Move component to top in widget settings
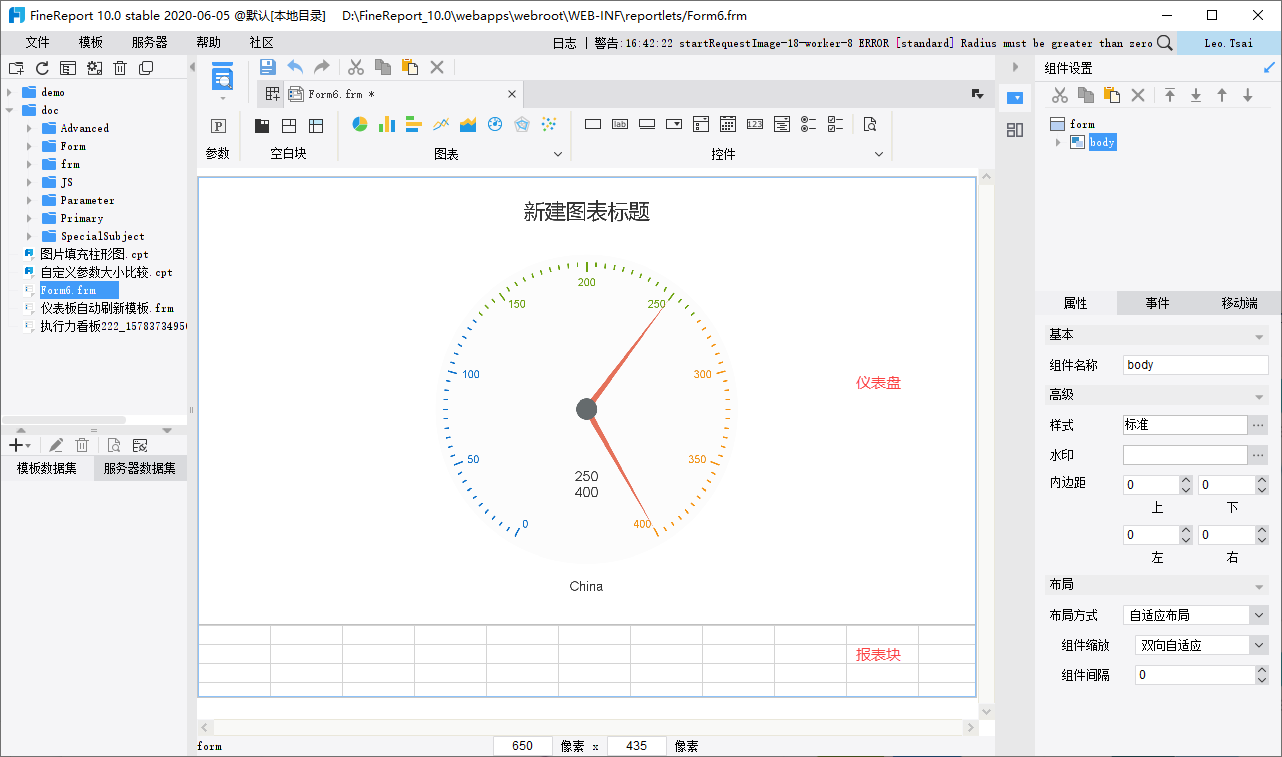The height and width of the screenshot is (757, 1282). (1169, 95)
